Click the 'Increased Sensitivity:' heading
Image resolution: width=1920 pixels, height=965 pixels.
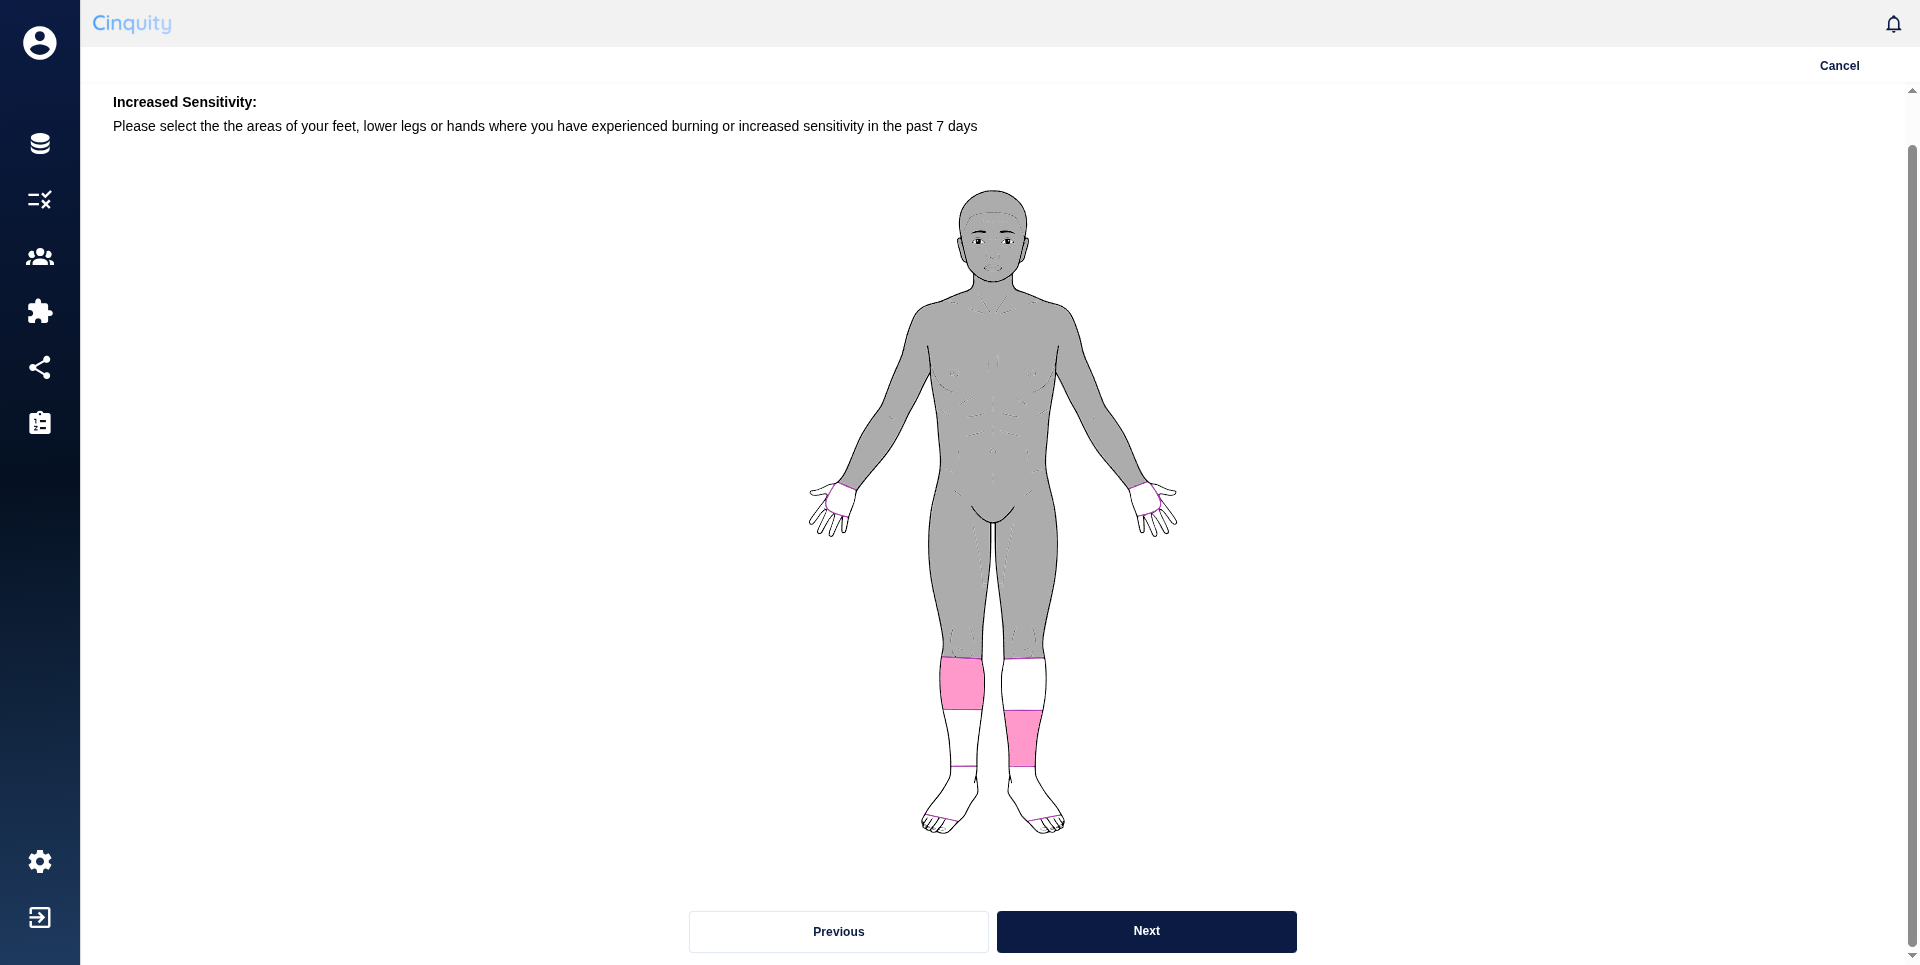click(185, 102)
